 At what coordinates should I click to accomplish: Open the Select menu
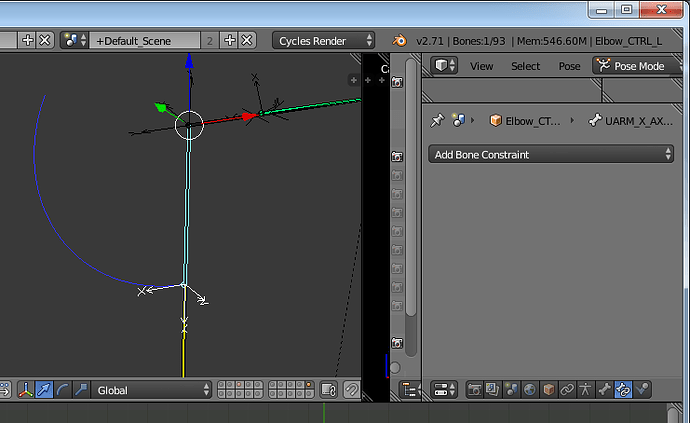[x=525, y=66]
